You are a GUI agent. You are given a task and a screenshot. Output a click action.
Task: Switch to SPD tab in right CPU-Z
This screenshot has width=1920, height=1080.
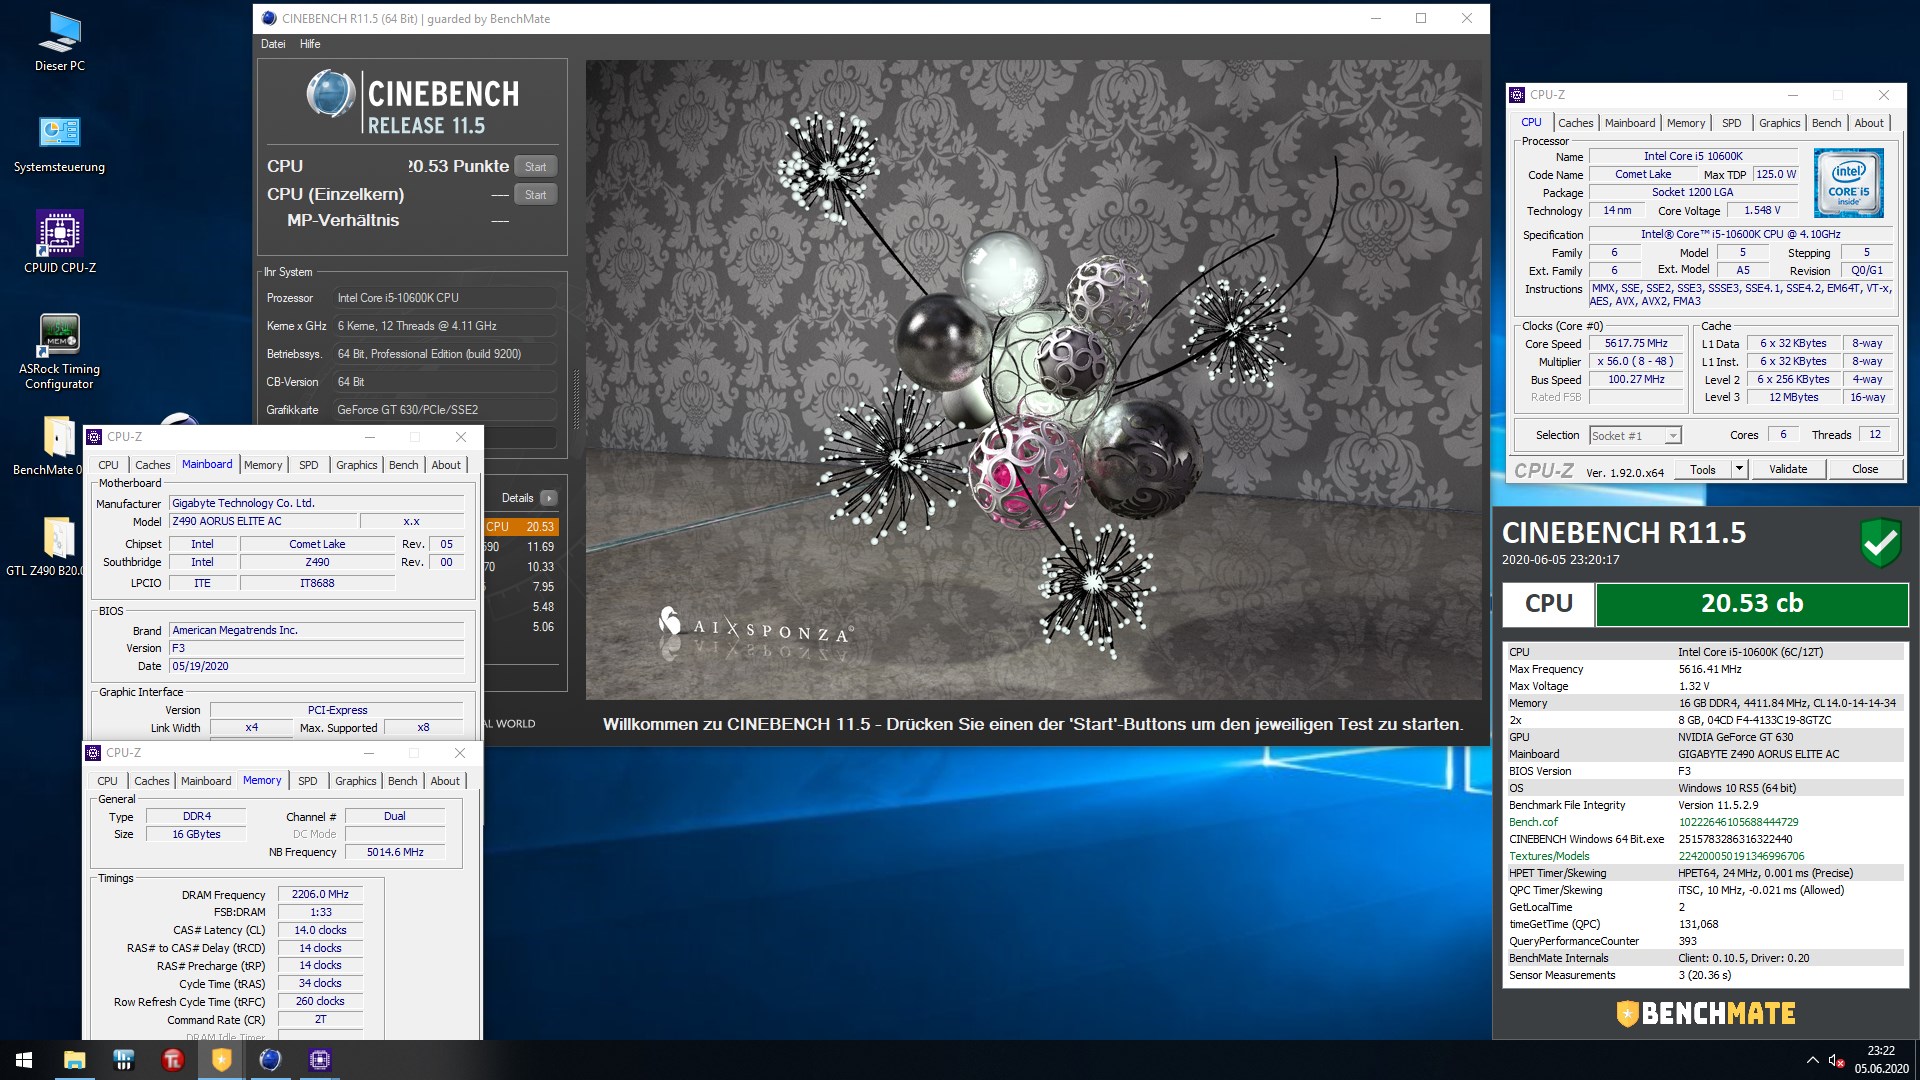coord(1731,123)
